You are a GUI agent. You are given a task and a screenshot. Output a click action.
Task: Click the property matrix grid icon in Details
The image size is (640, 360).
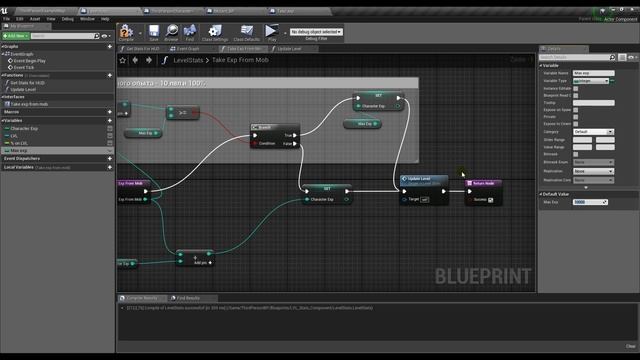pyautogui.click(x=622, y=57)
